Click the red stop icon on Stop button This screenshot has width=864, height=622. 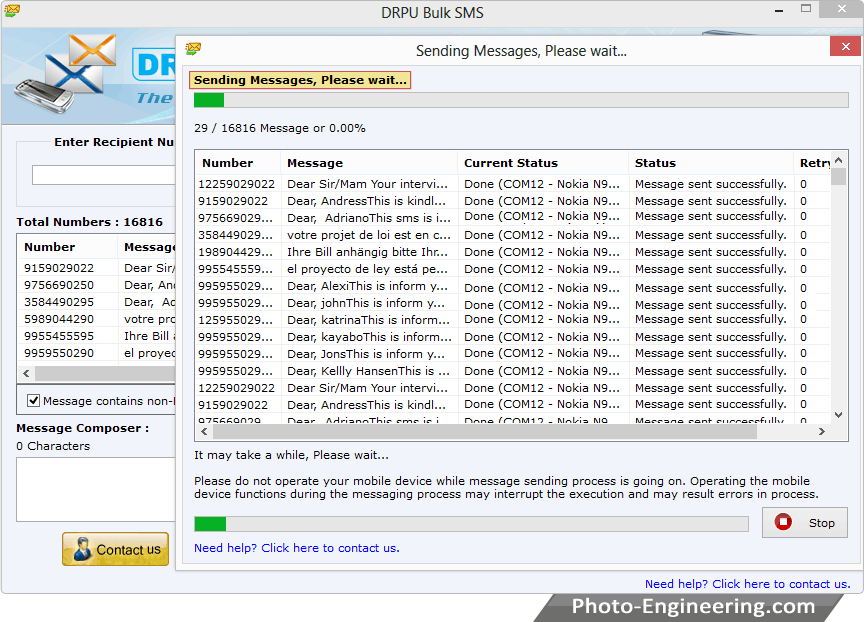(783, 522)
